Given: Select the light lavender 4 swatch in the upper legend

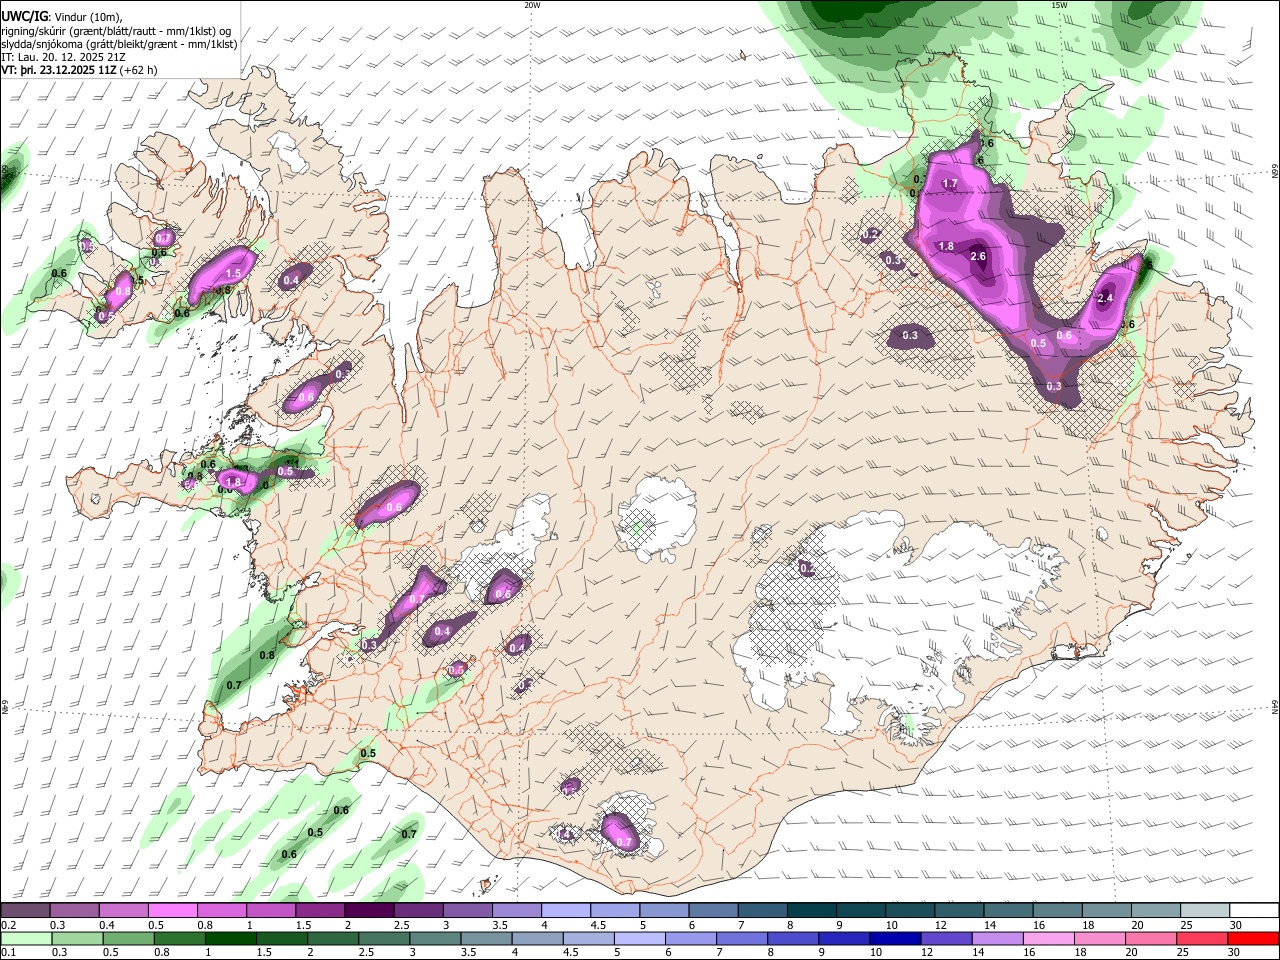Looking at the screenshot, I should (566, 911).
